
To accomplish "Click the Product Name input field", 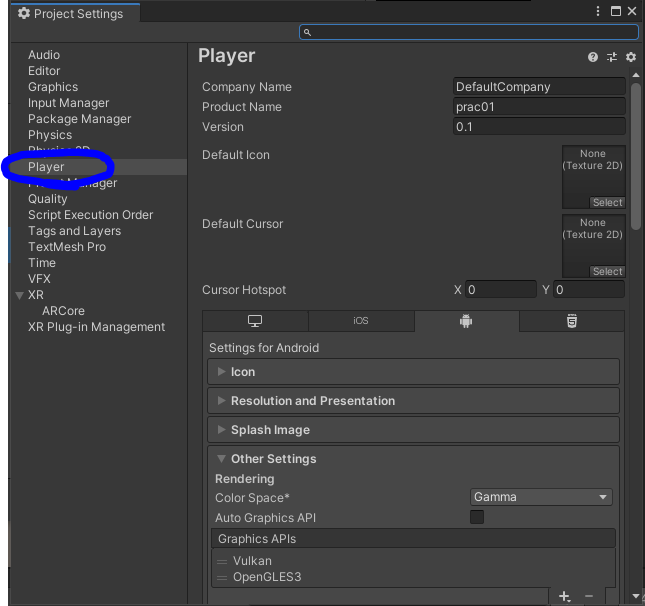I will (539, 107).
